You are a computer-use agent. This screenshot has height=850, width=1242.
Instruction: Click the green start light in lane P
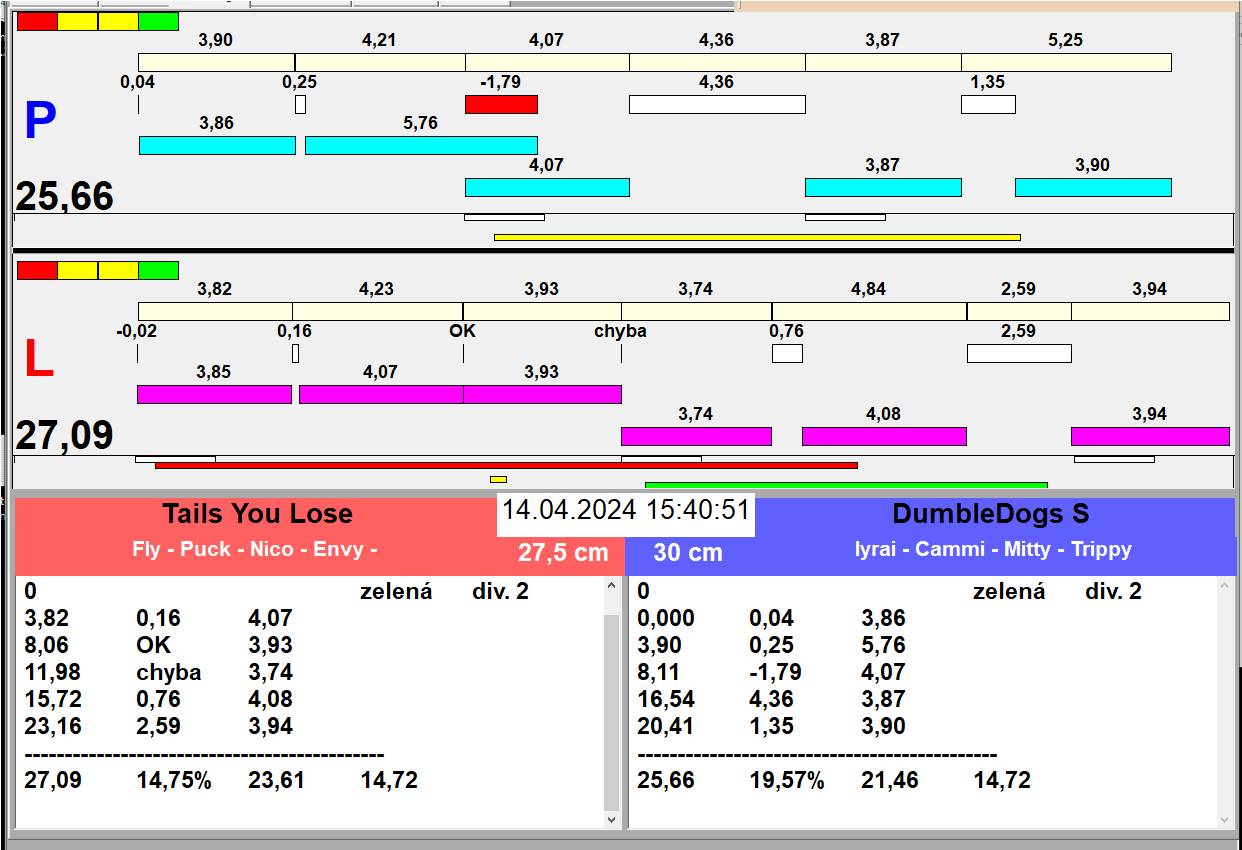(x=158, y=22)
